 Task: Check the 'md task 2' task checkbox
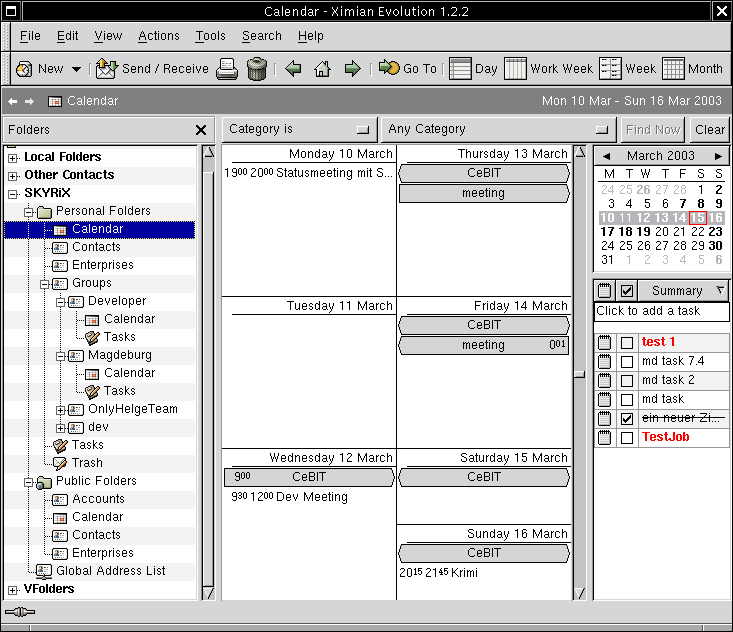627,381
